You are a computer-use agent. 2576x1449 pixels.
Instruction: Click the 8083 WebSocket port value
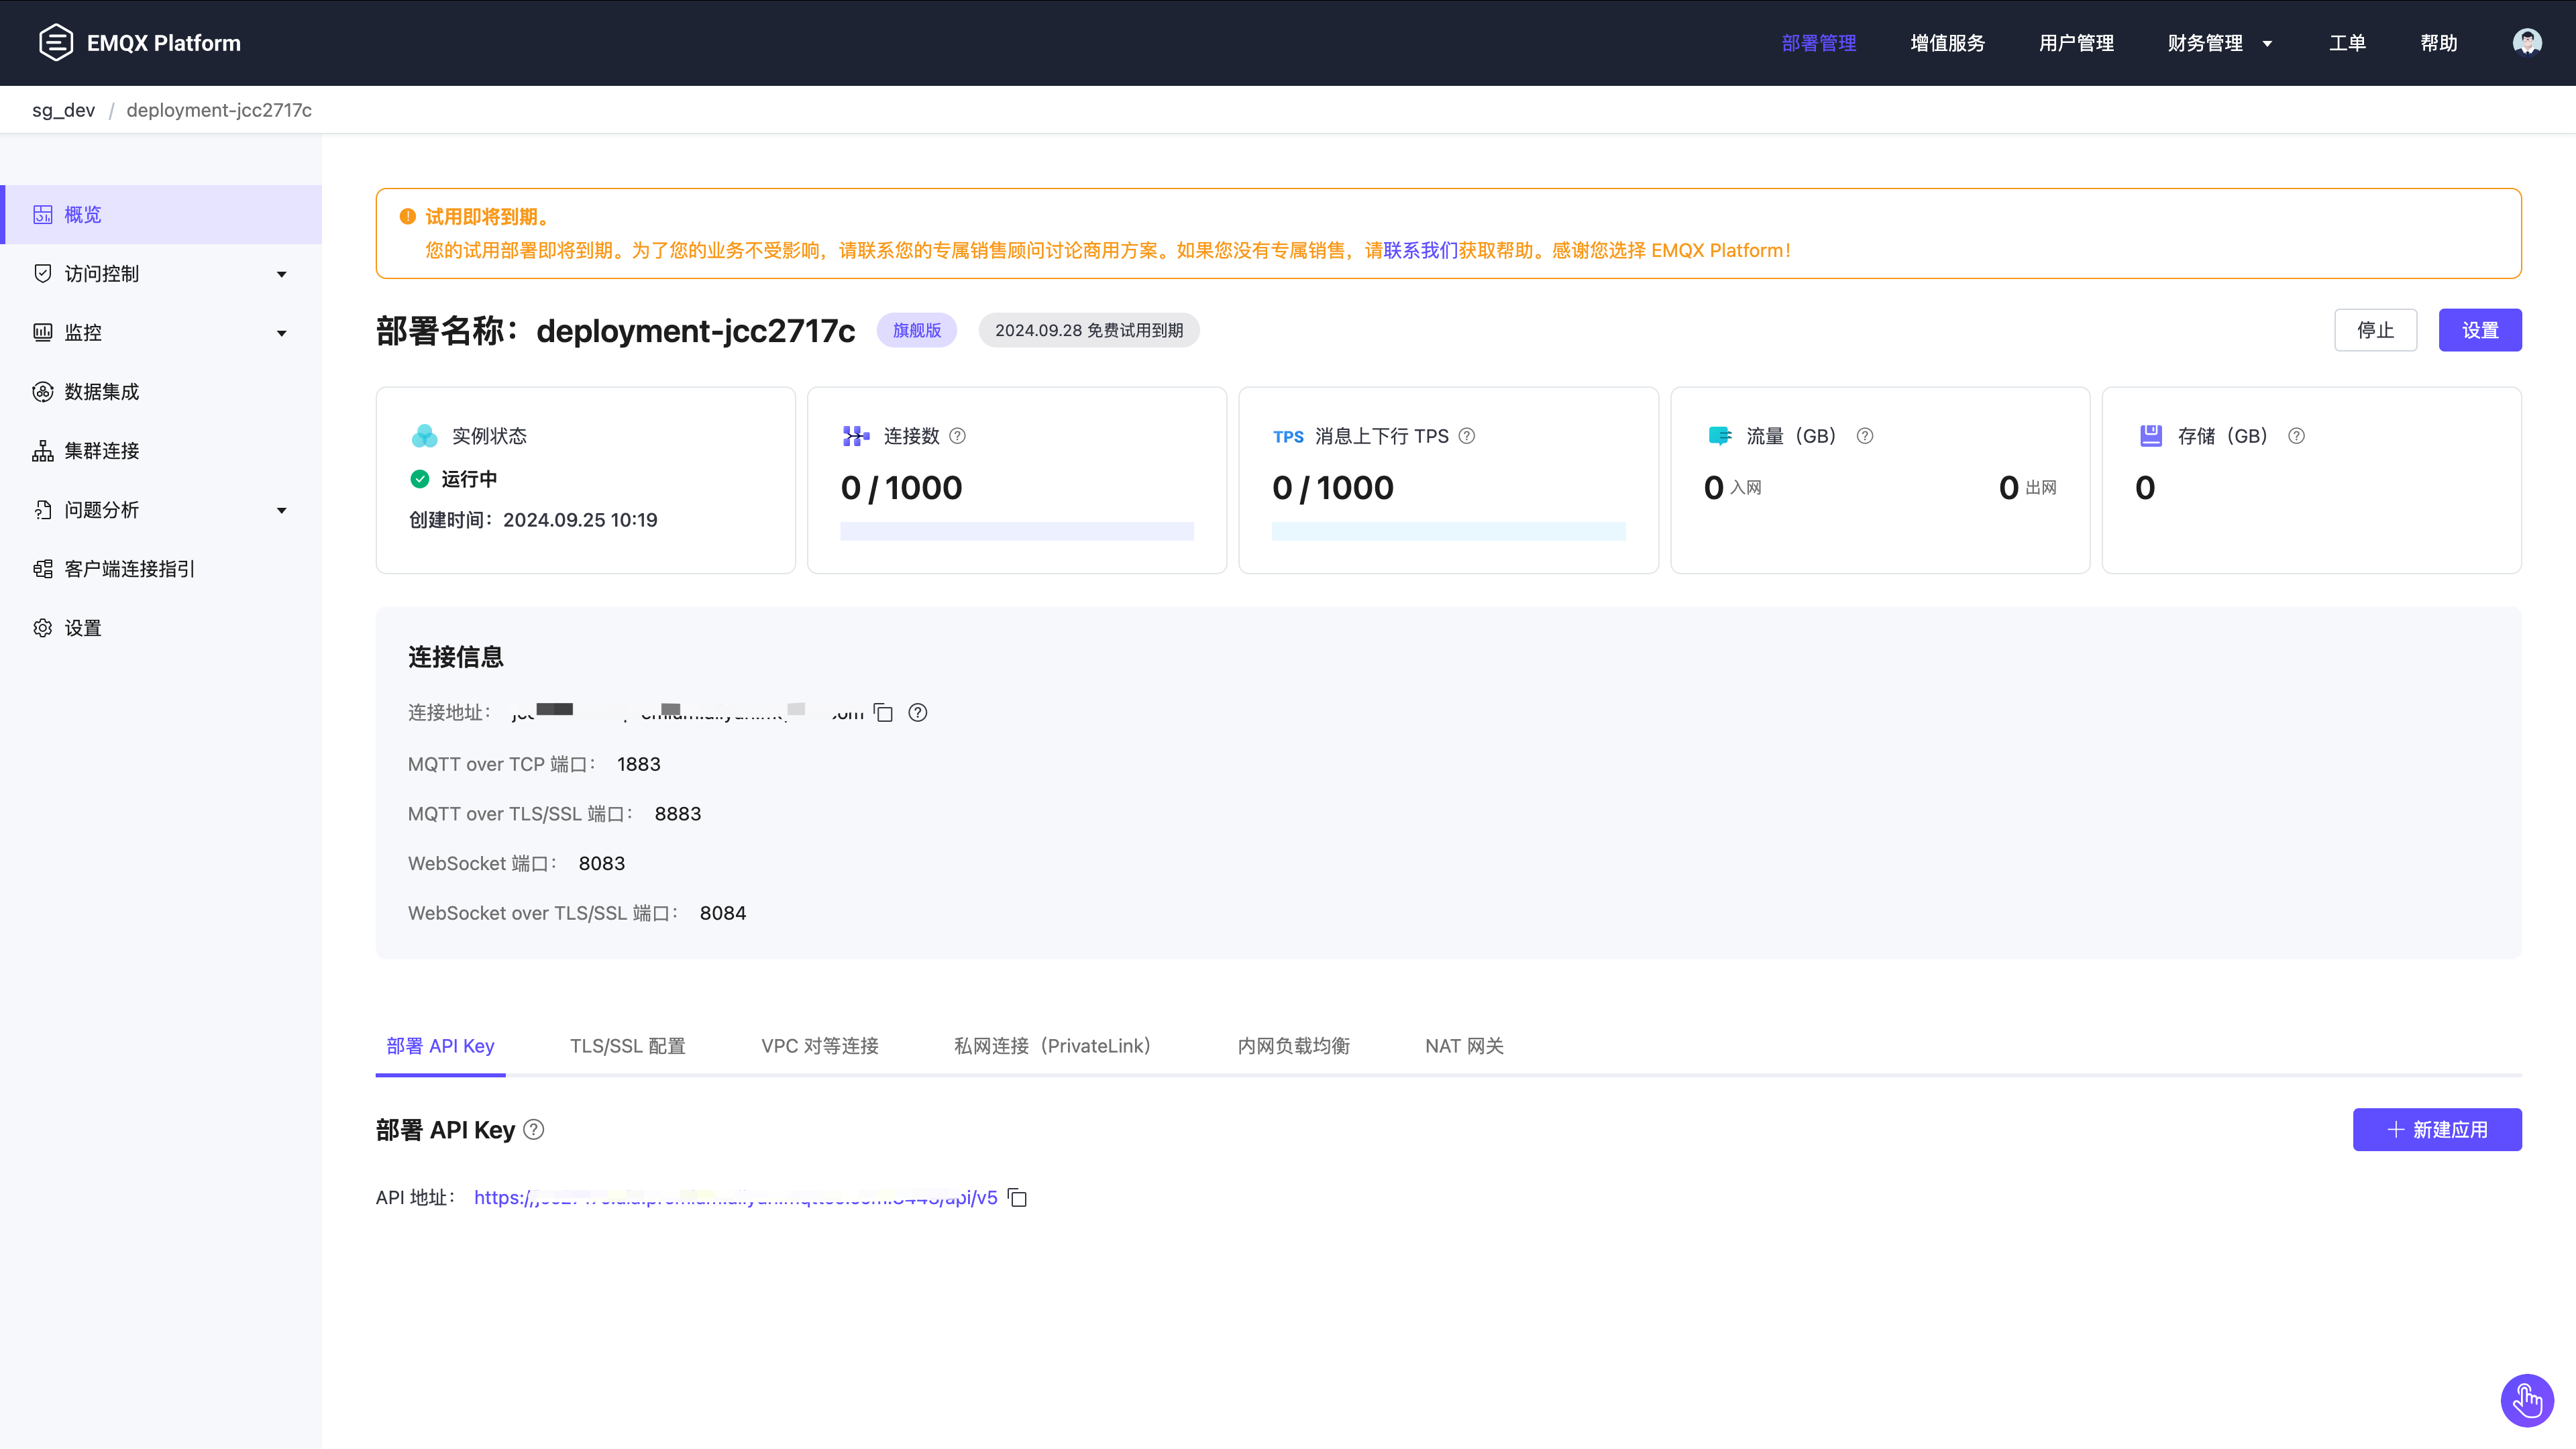pyautogui.click(x=601, y=863)
